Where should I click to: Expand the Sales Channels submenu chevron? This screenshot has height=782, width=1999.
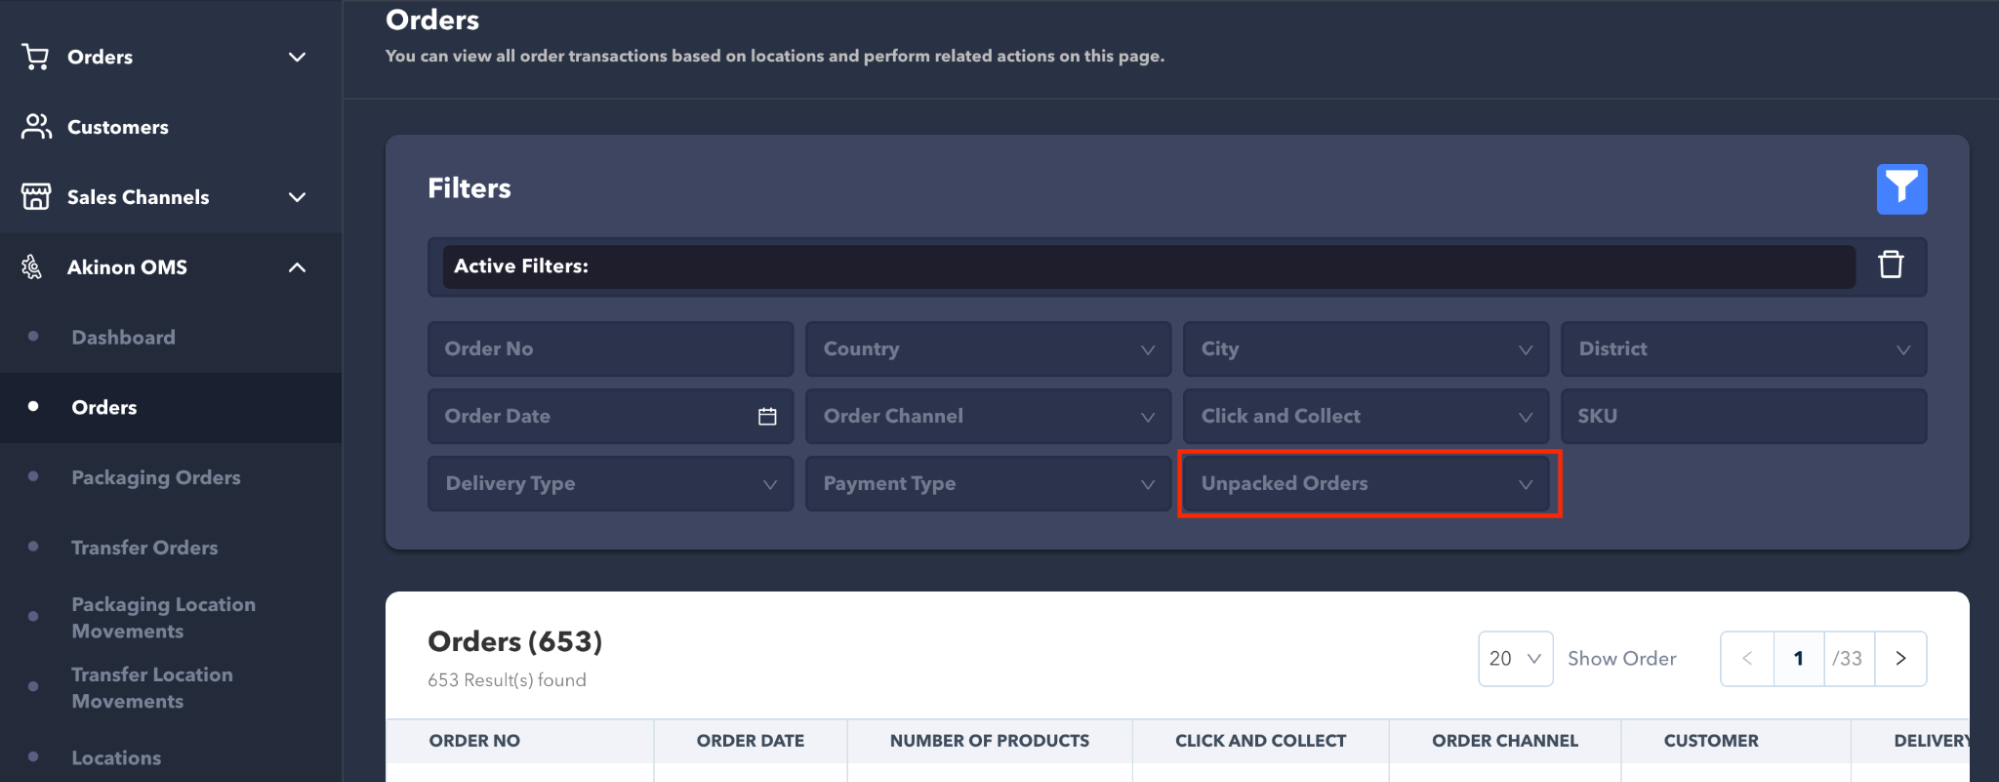[297, 197]
